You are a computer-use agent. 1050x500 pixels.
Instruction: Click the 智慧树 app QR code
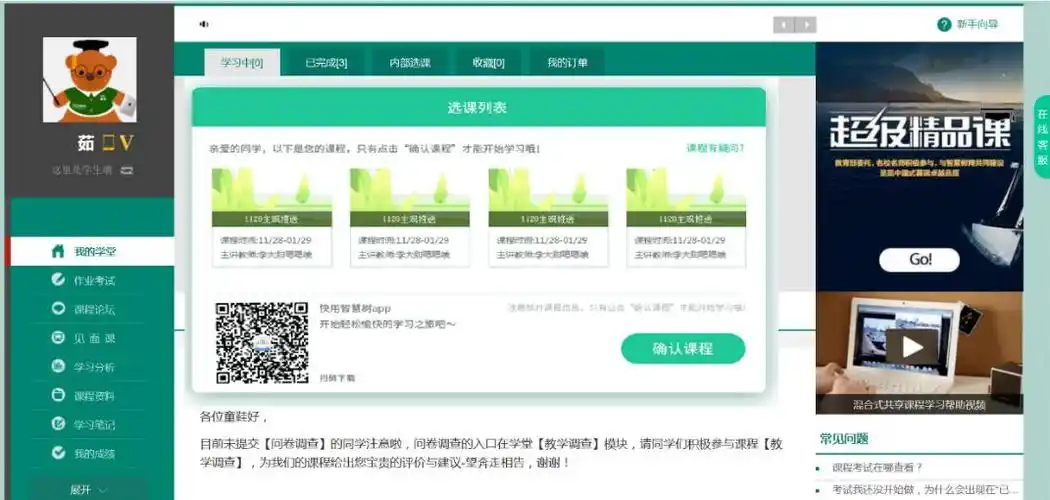tap(262, 343)
